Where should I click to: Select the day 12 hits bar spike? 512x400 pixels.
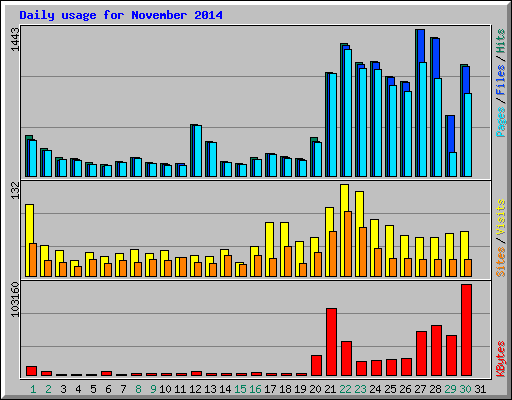coord(191,150)
